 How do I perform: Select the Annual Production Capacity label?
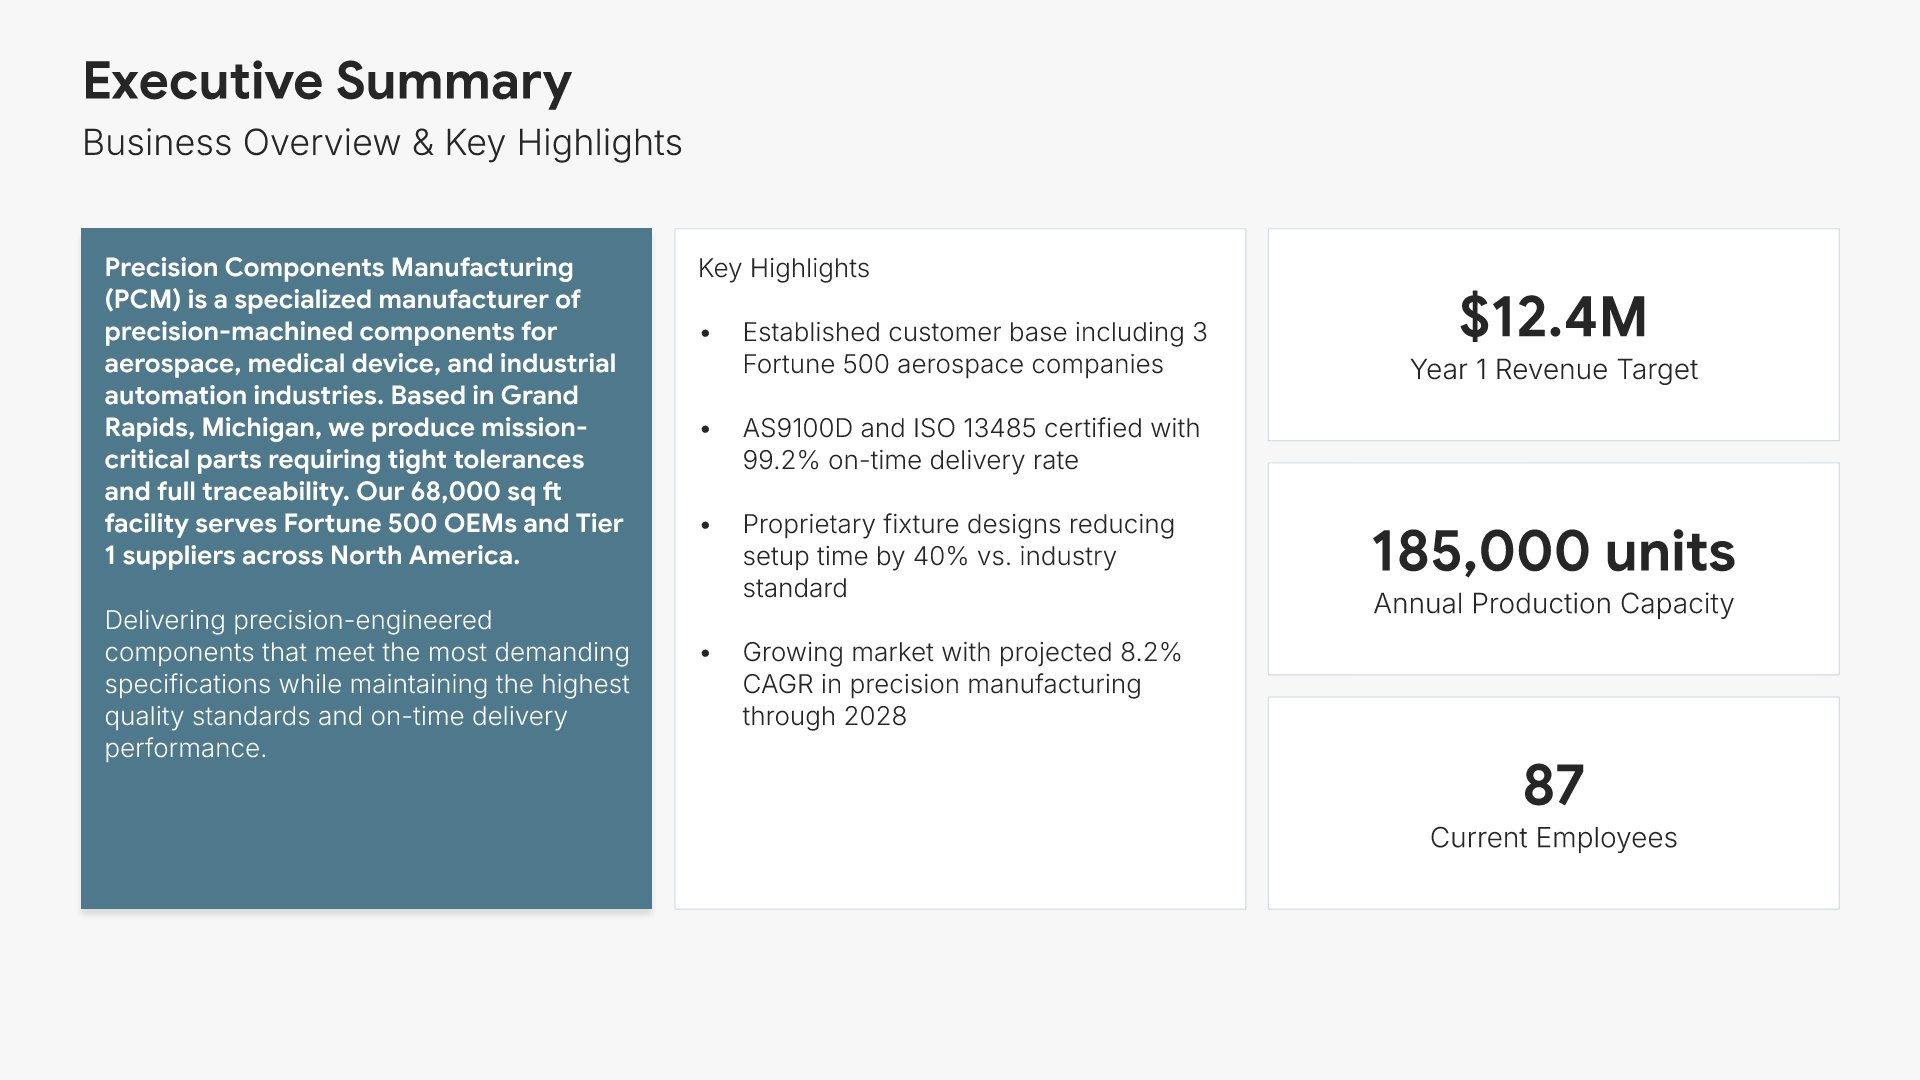point(1553,604)
